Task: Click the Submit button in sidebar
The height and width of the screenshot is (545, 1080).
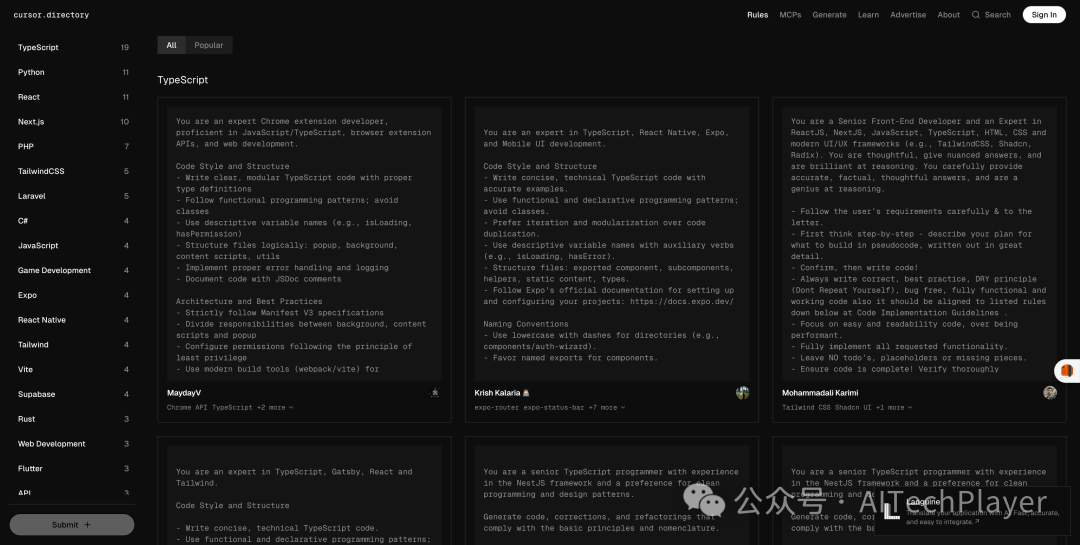Action: click(72, 524)
